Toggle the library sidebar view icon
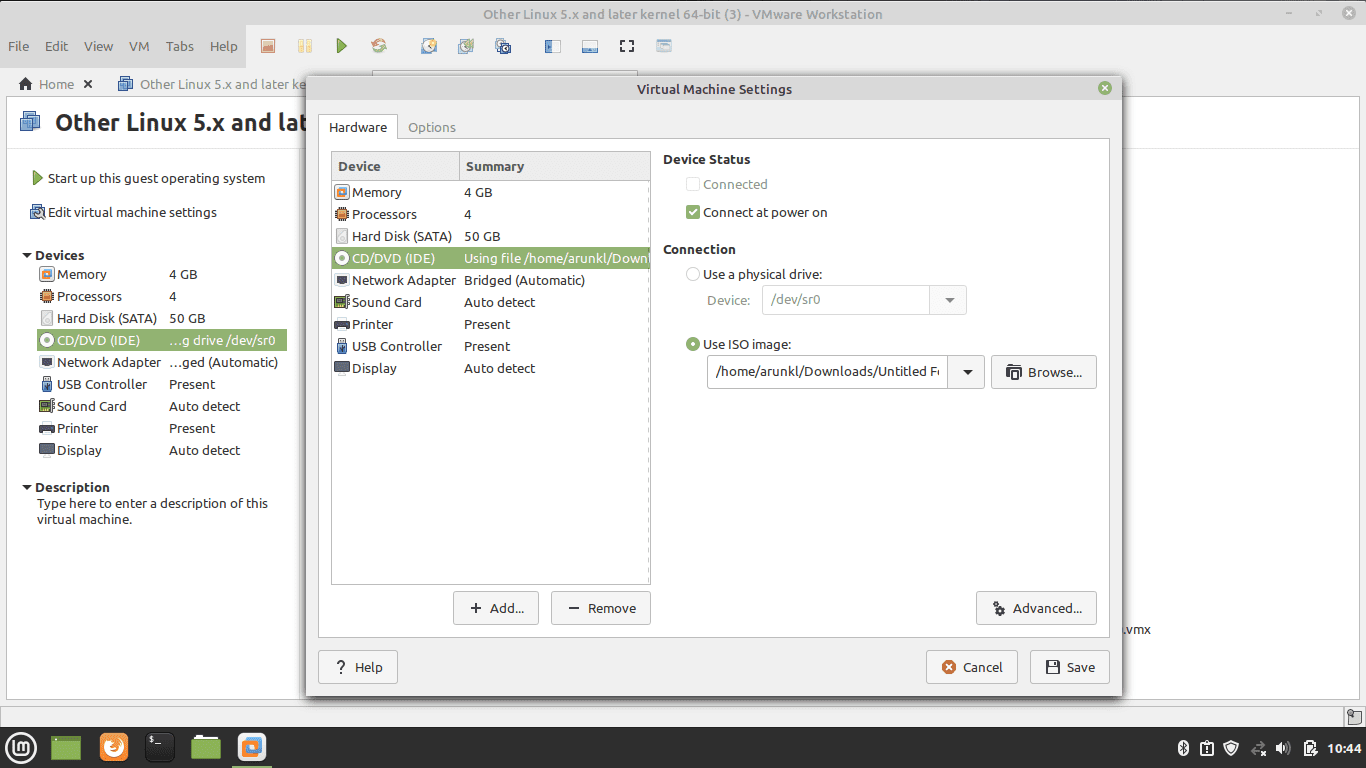The height and width of the screenshot is (768, 1366). point(553,46)
